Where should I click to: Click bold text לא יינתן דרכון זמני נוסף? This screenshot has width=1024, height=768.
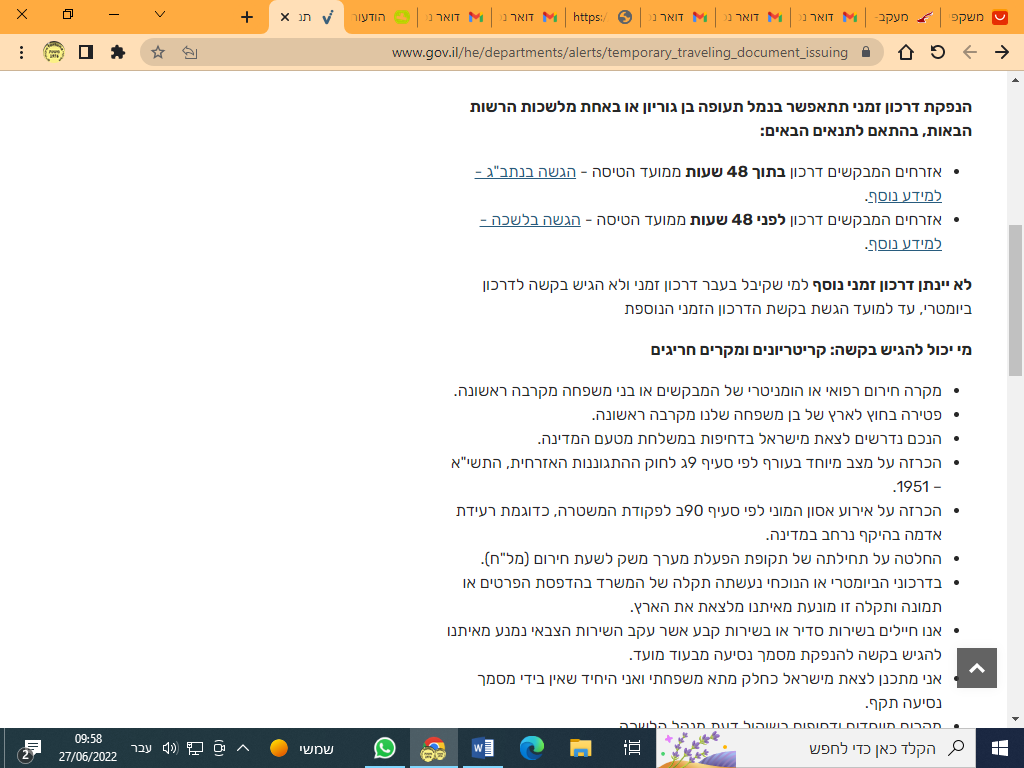pyautogui.click(x=891, y=285)
